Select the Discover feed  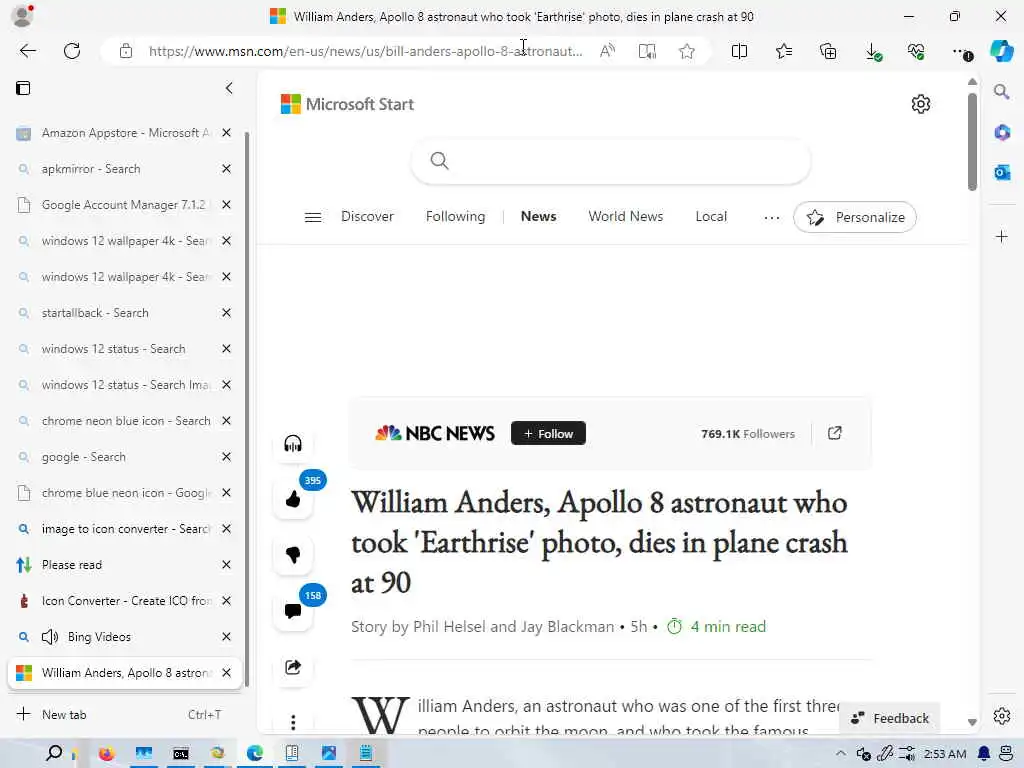(x=367, y=216)
